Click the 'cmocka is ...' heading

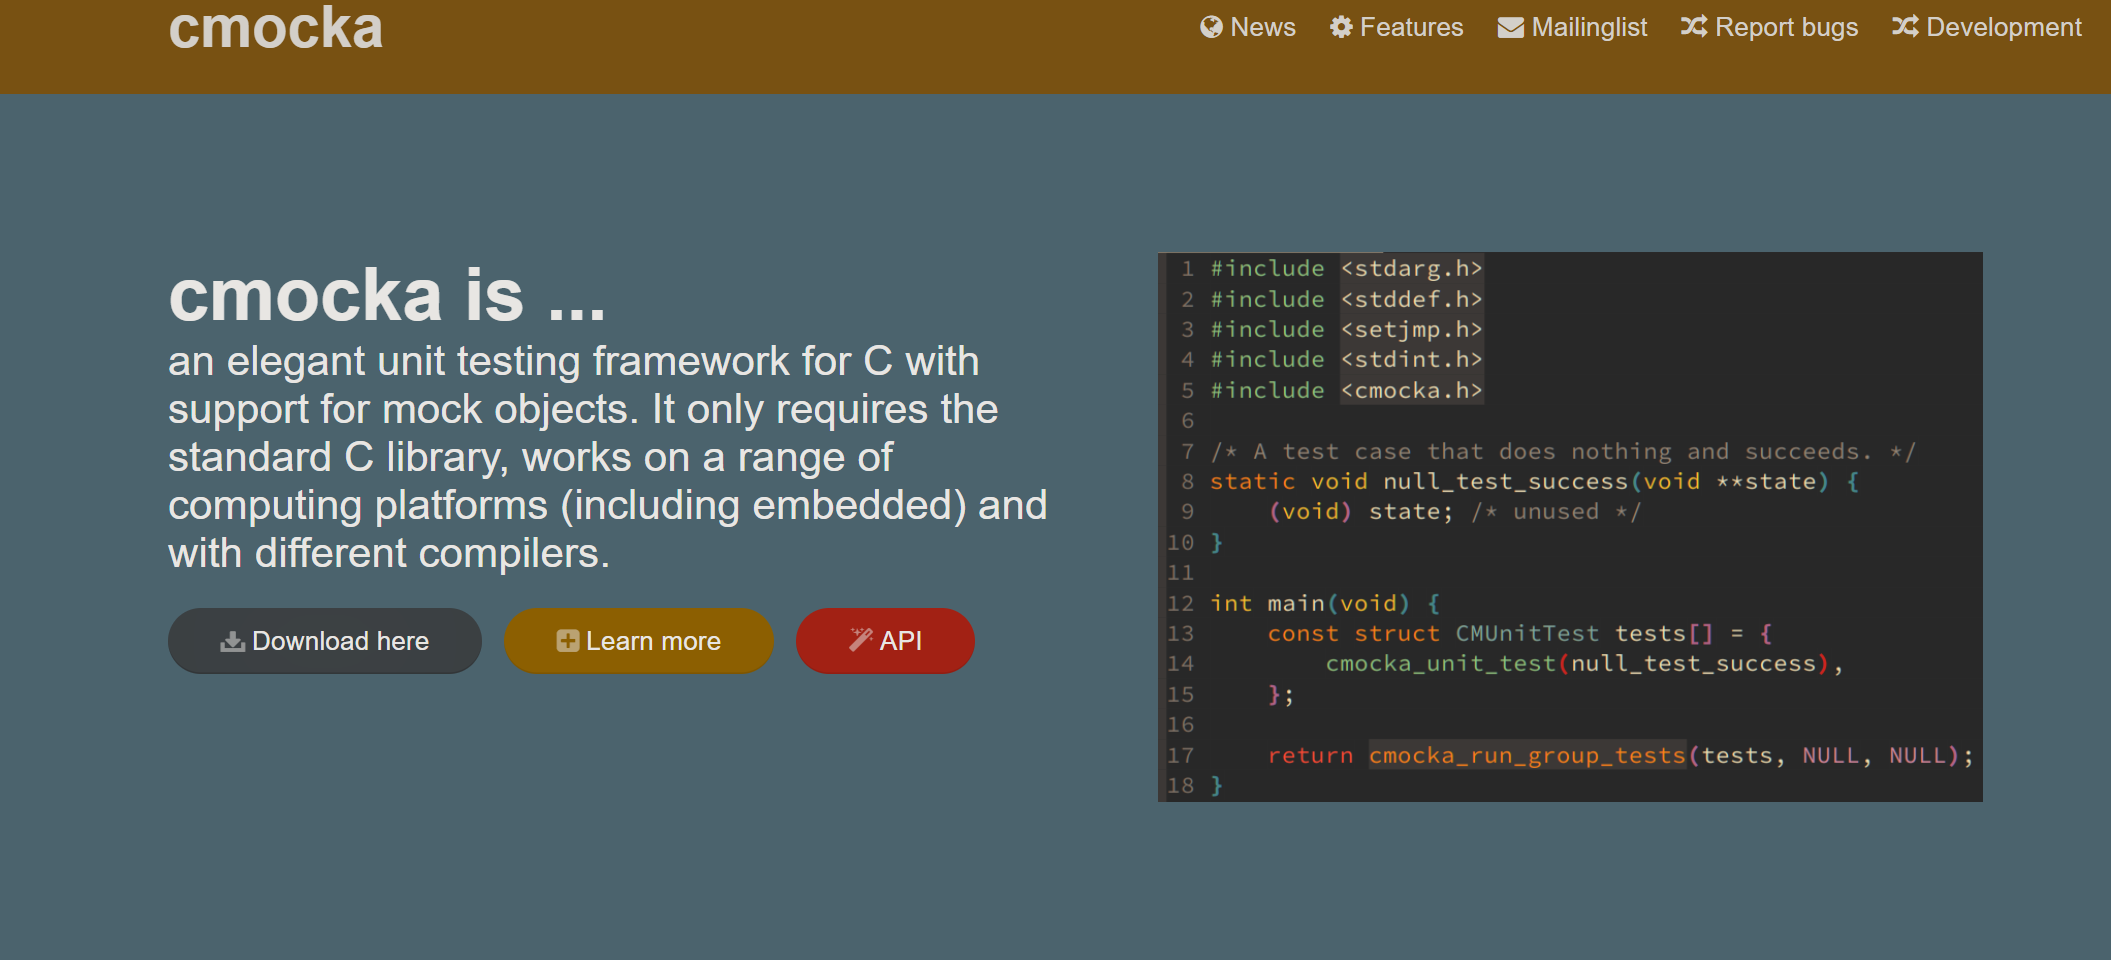[387, 296]
